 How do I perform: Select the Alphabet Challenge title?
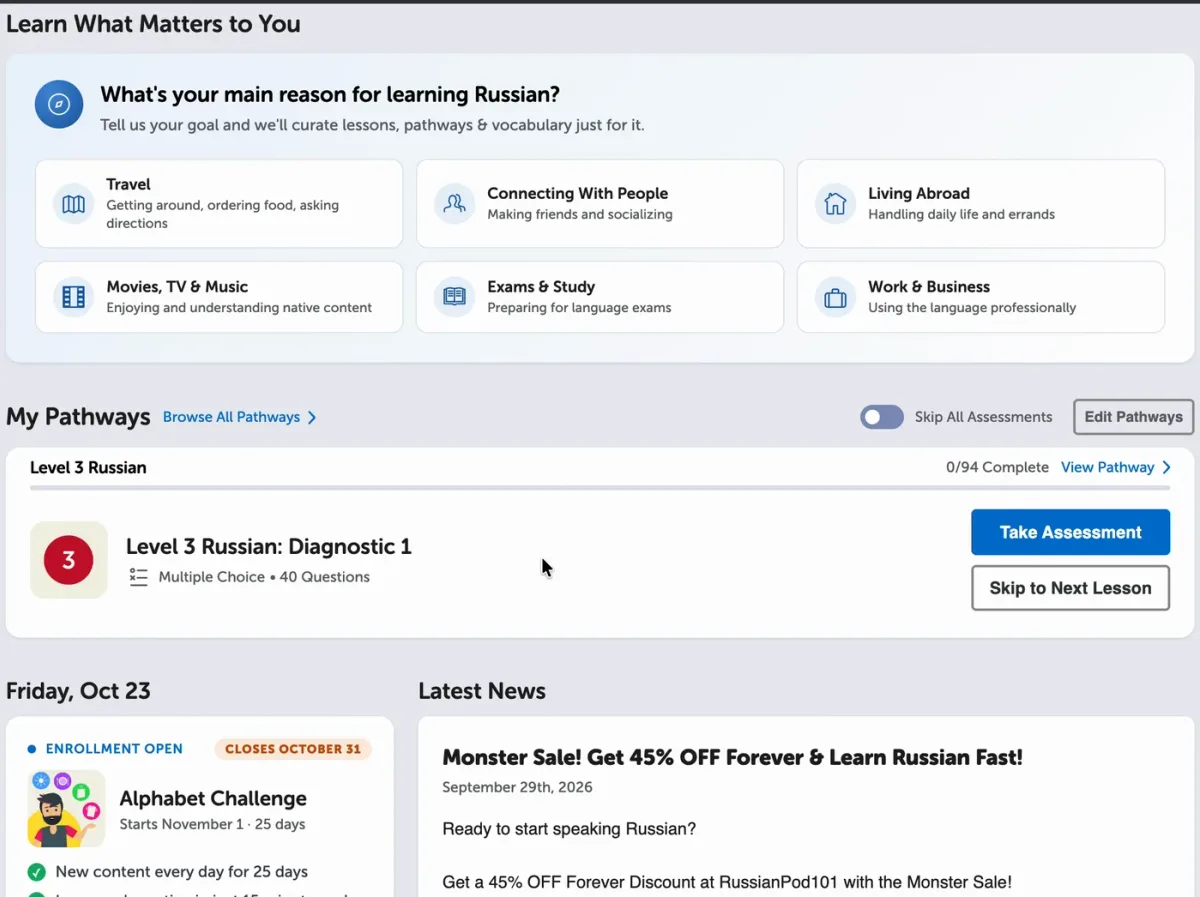click(x=213, y=799)
